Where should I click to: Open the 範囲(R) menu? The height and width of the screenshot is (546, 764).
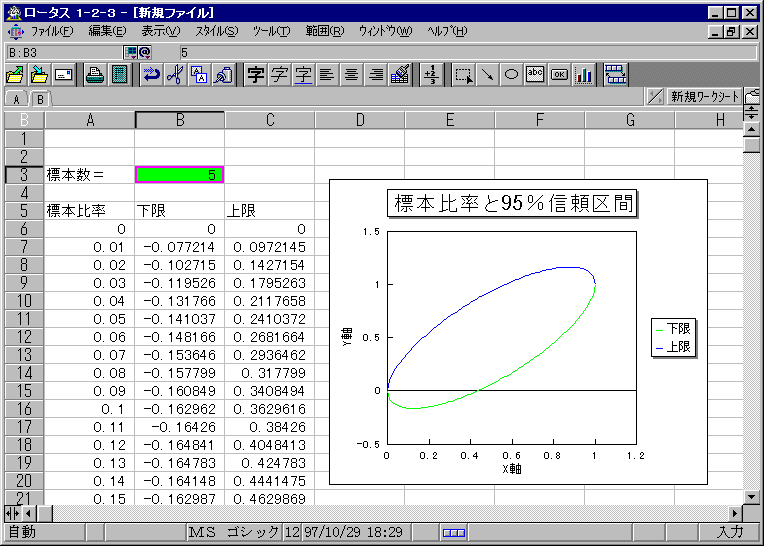coord(325,31)
